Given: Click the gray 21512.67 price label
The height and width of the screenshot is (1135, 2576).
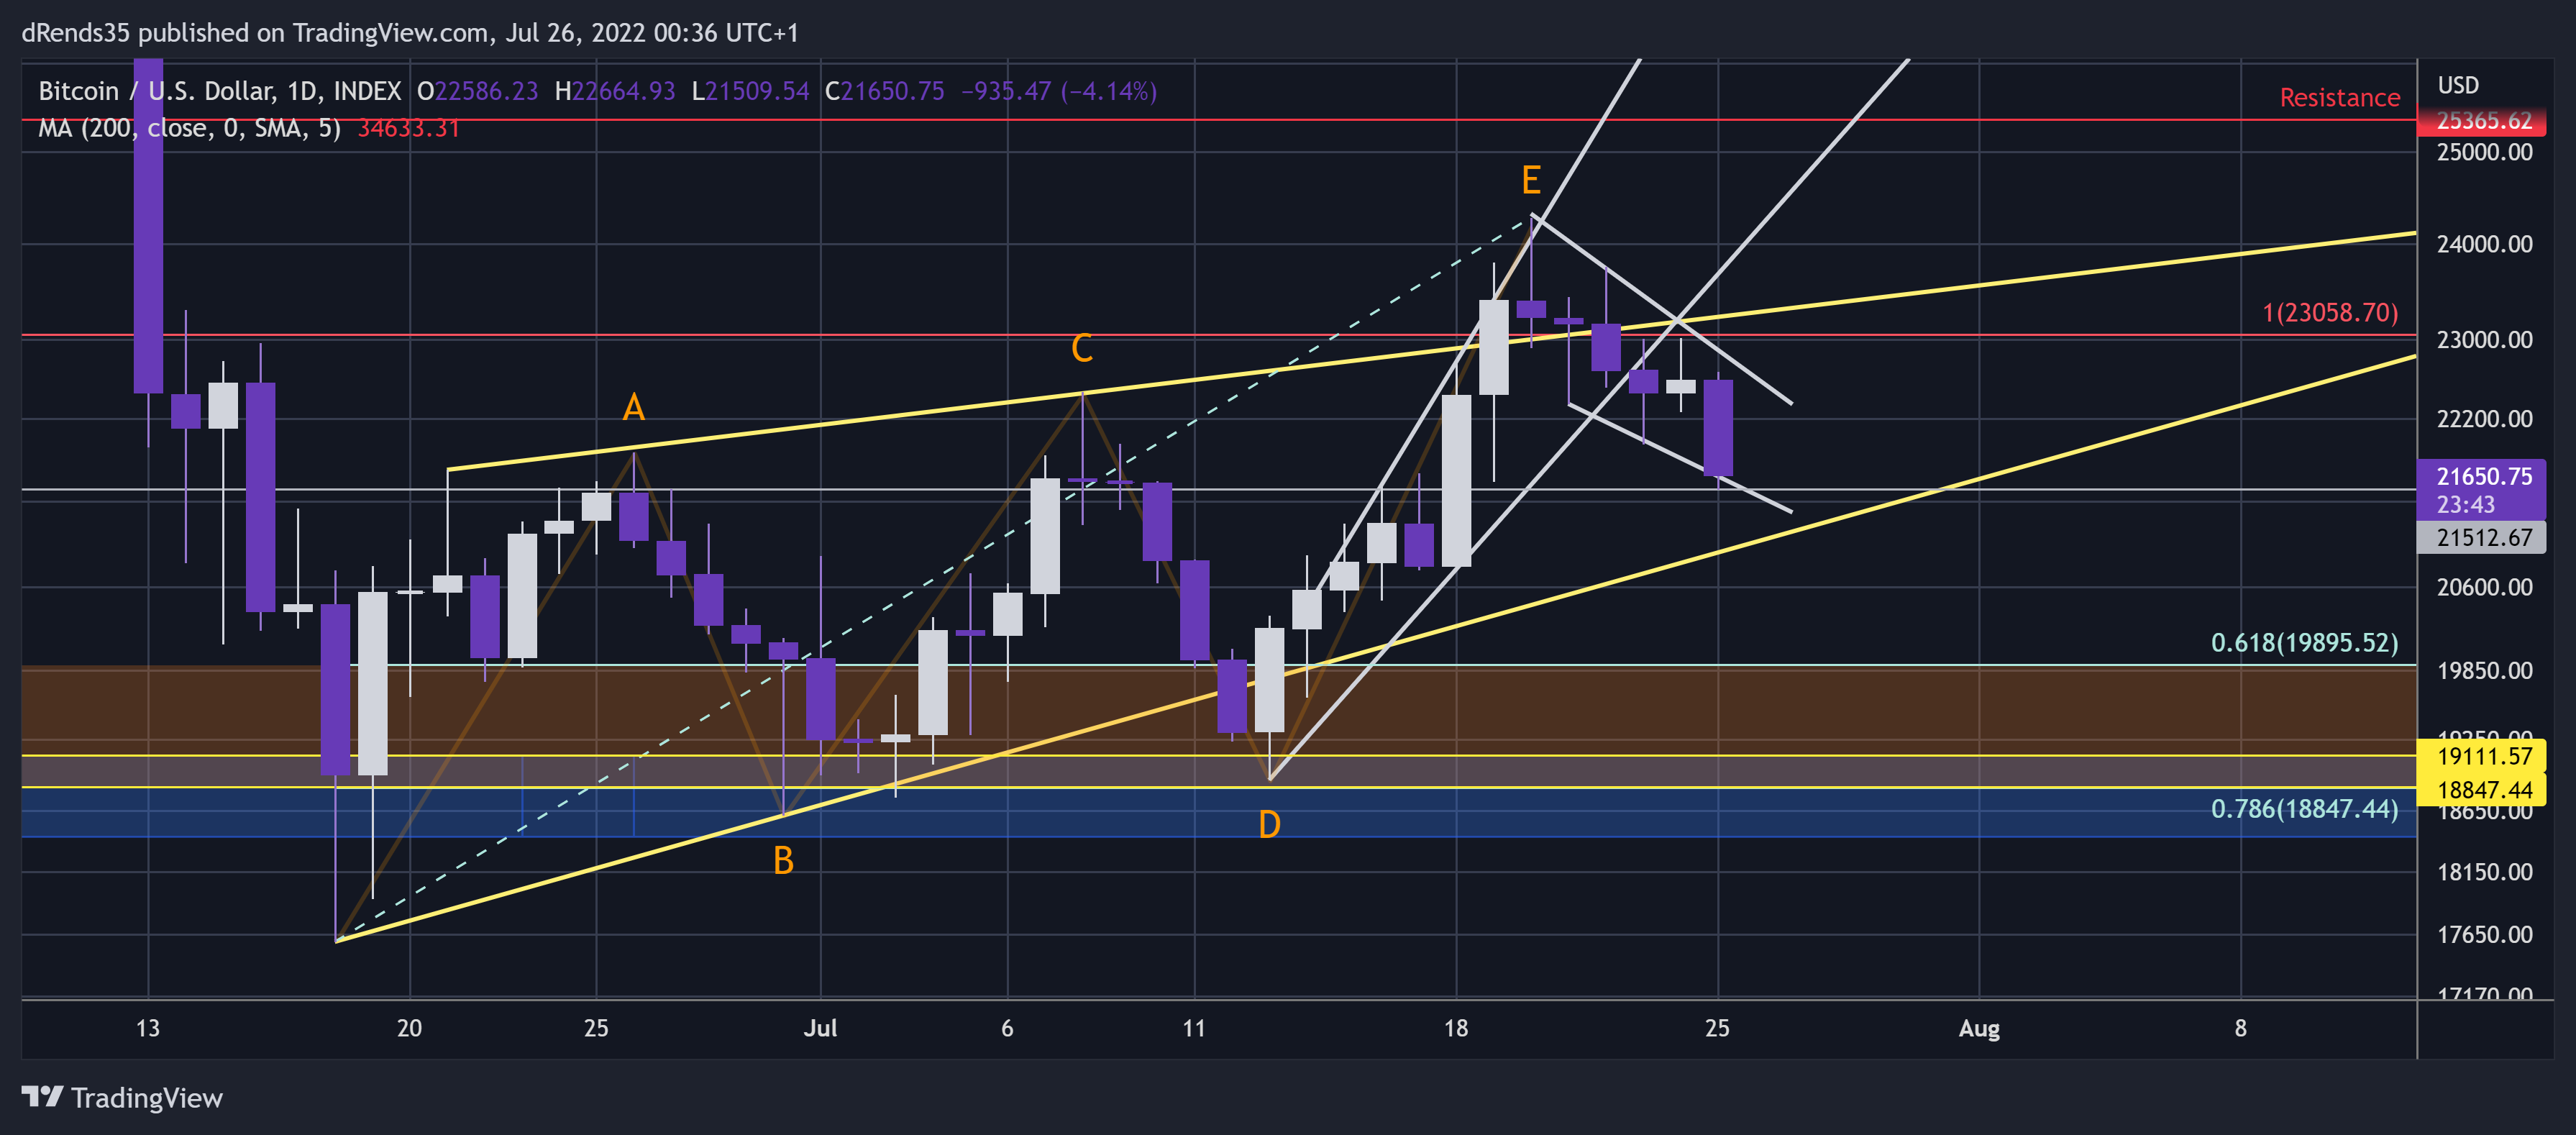Looking at the screenshot, I should coord(2482,537).
